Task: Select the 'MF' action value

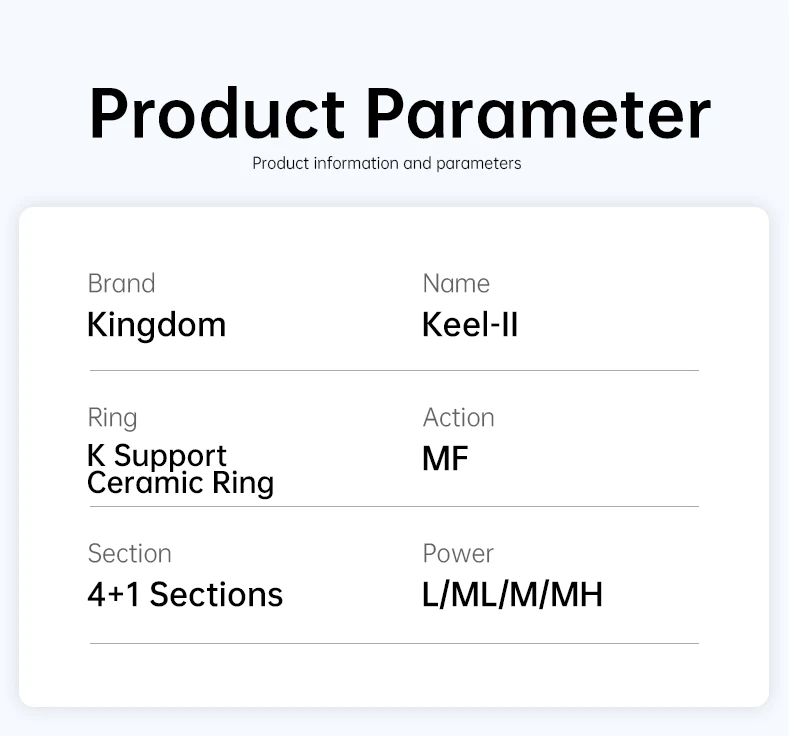Action: pyautogui.click(x=445, y=459)
